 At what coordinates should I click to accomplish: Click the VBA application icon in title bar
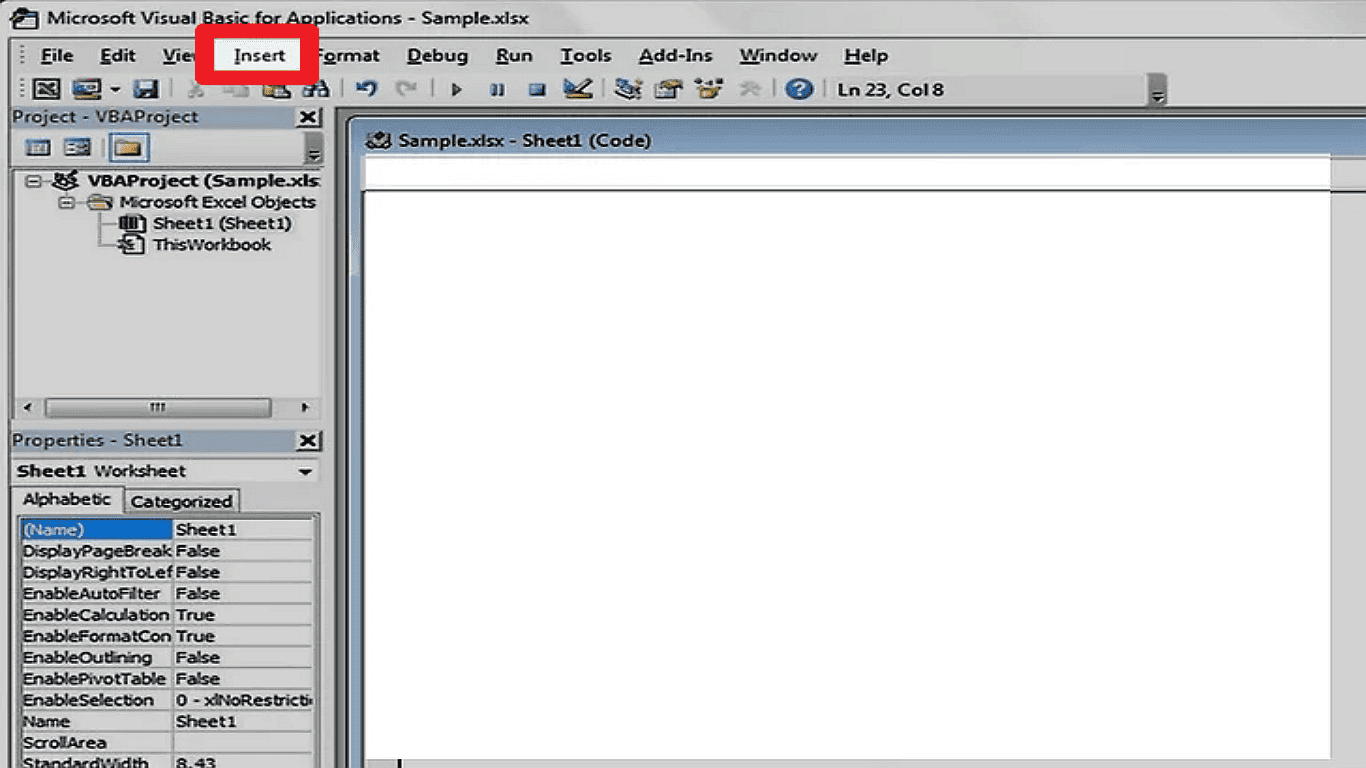click(24, 18)
